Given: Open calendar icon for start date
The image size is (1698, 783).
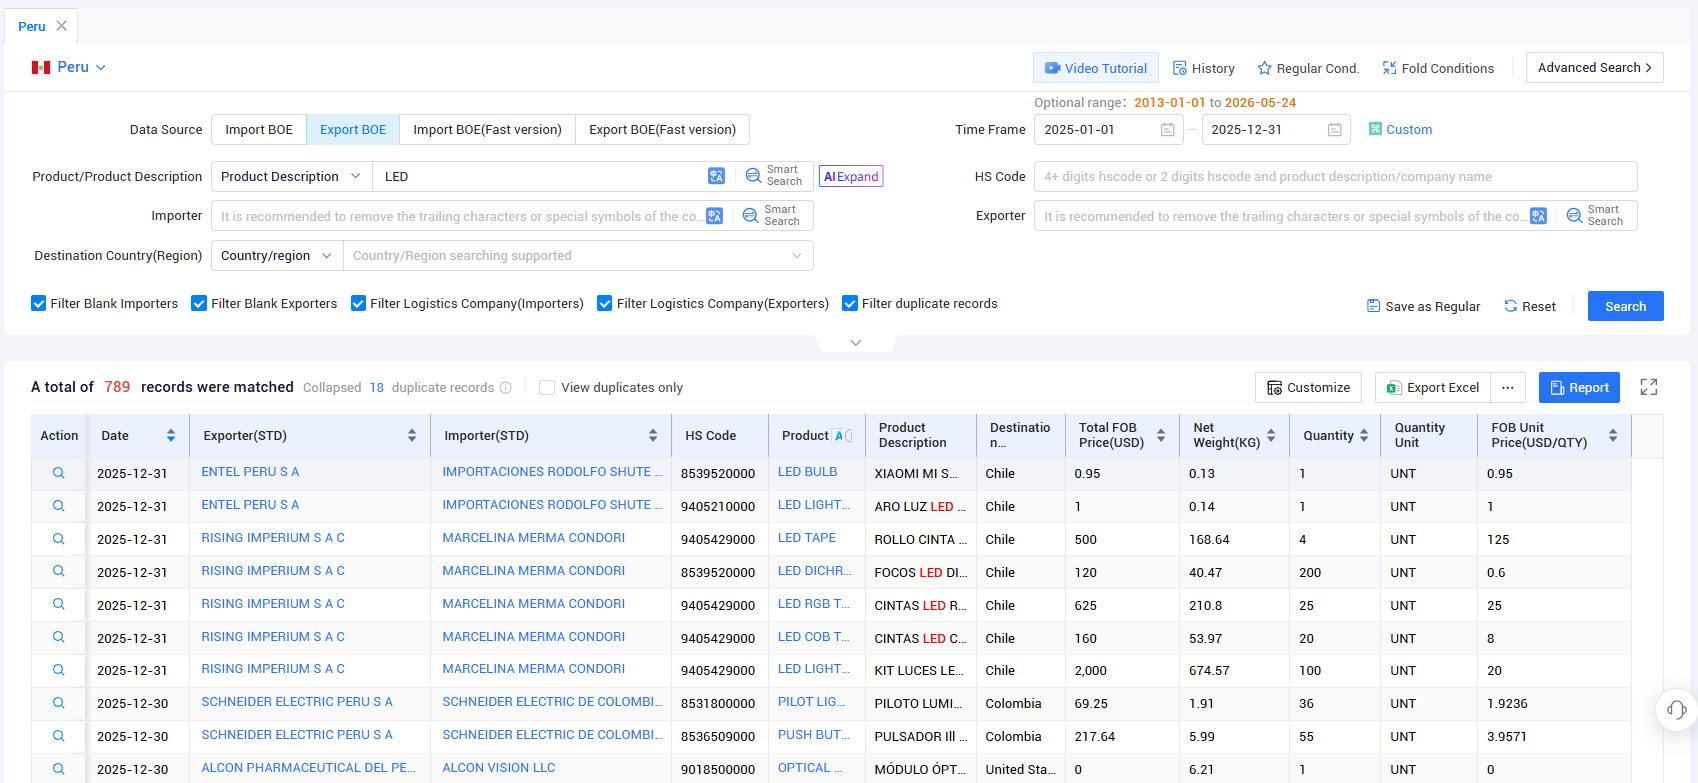Looking at the screenshot, I should pos(1167,130).
